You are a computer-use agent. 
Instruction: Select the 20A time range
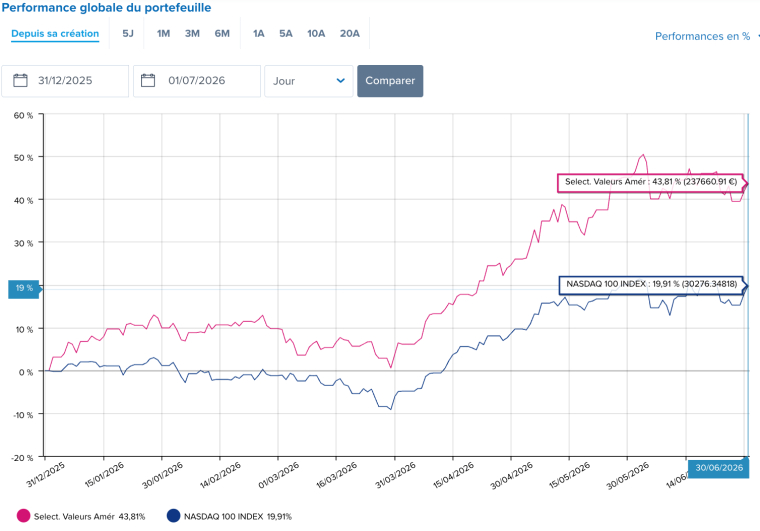349,33
